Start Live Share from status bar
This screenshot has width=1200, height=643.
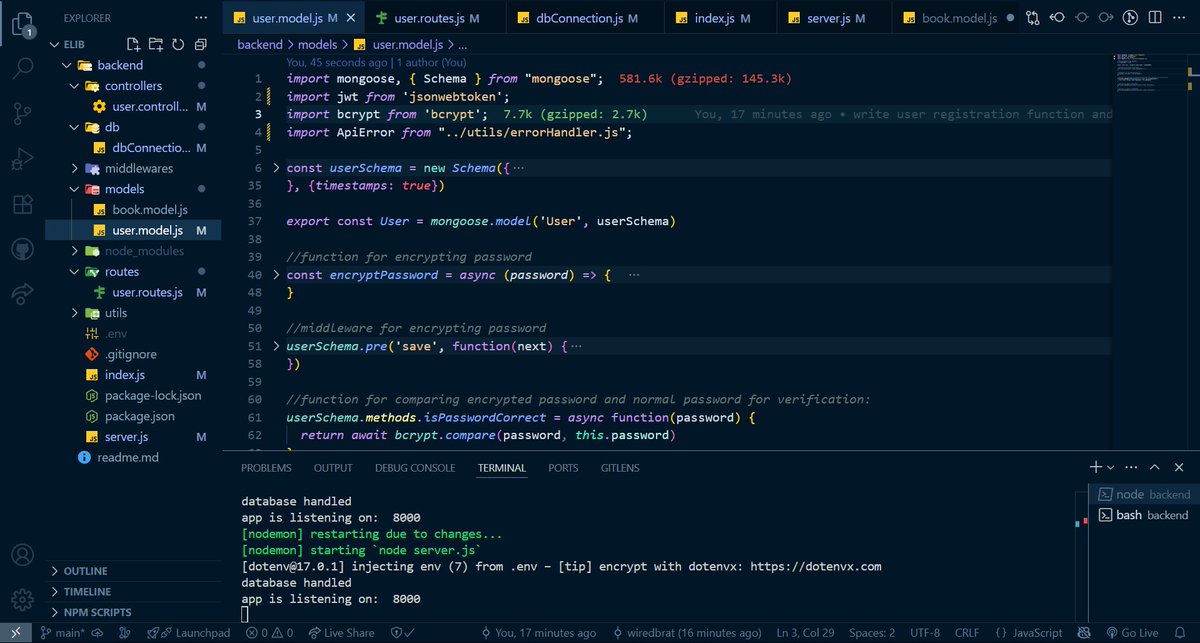(x=341, y=633)
